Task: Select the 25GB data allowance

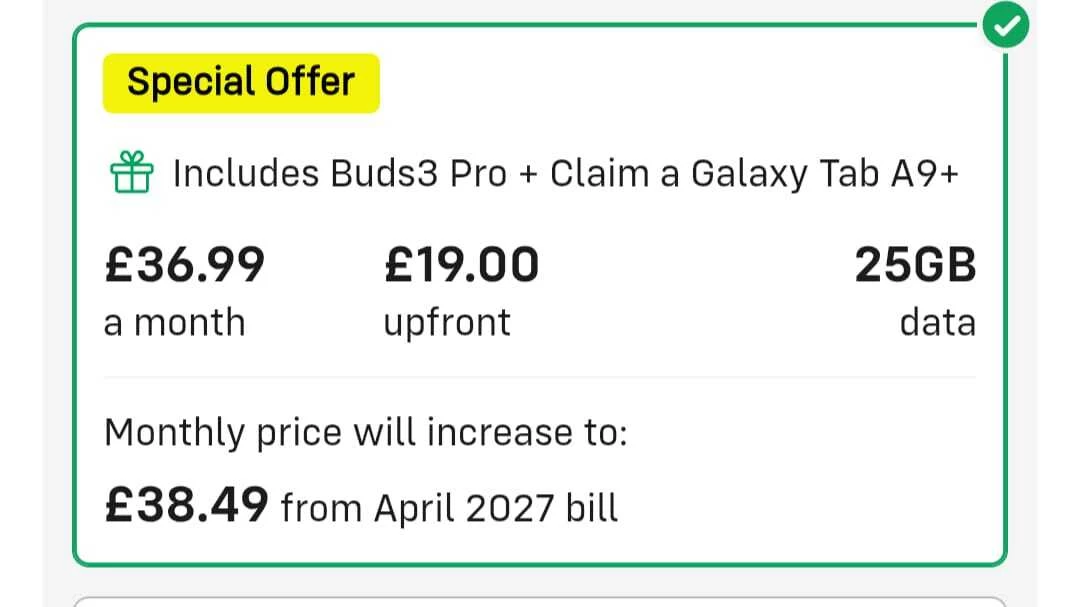Action: click(x=915, y=266)
